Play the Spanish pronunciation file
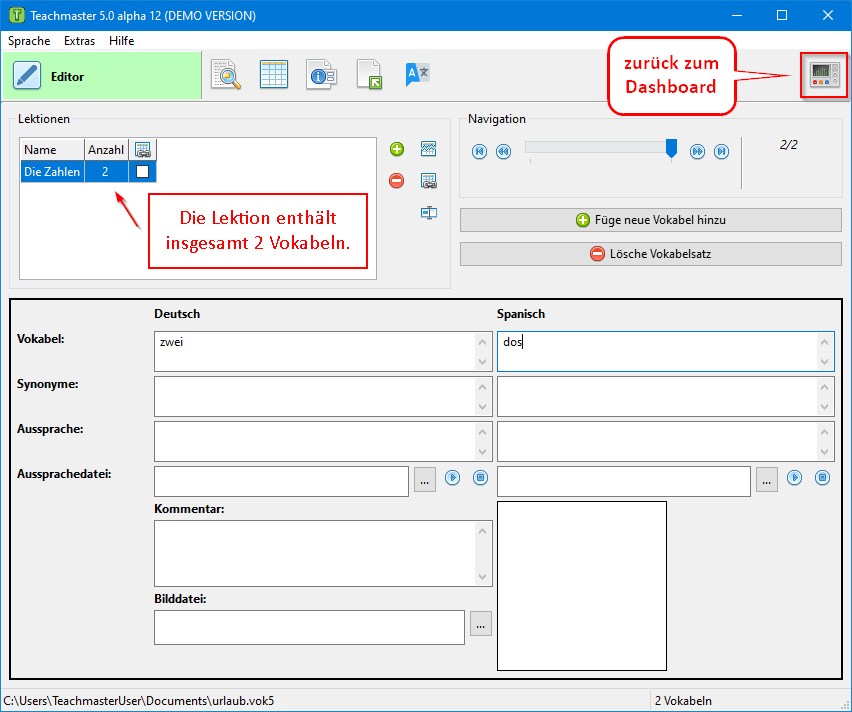The width and height of the screenshot is (852, 712). (794, 478)
